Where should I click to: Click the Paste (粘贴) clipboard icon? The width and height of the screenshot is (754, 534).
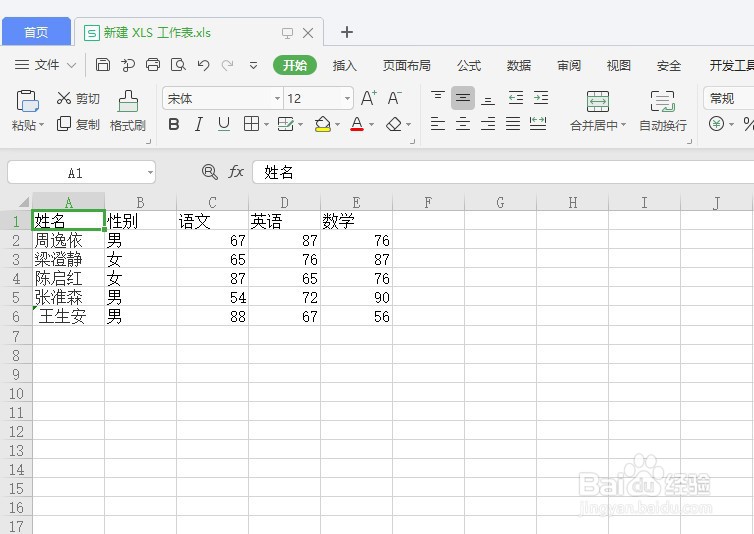27,101
